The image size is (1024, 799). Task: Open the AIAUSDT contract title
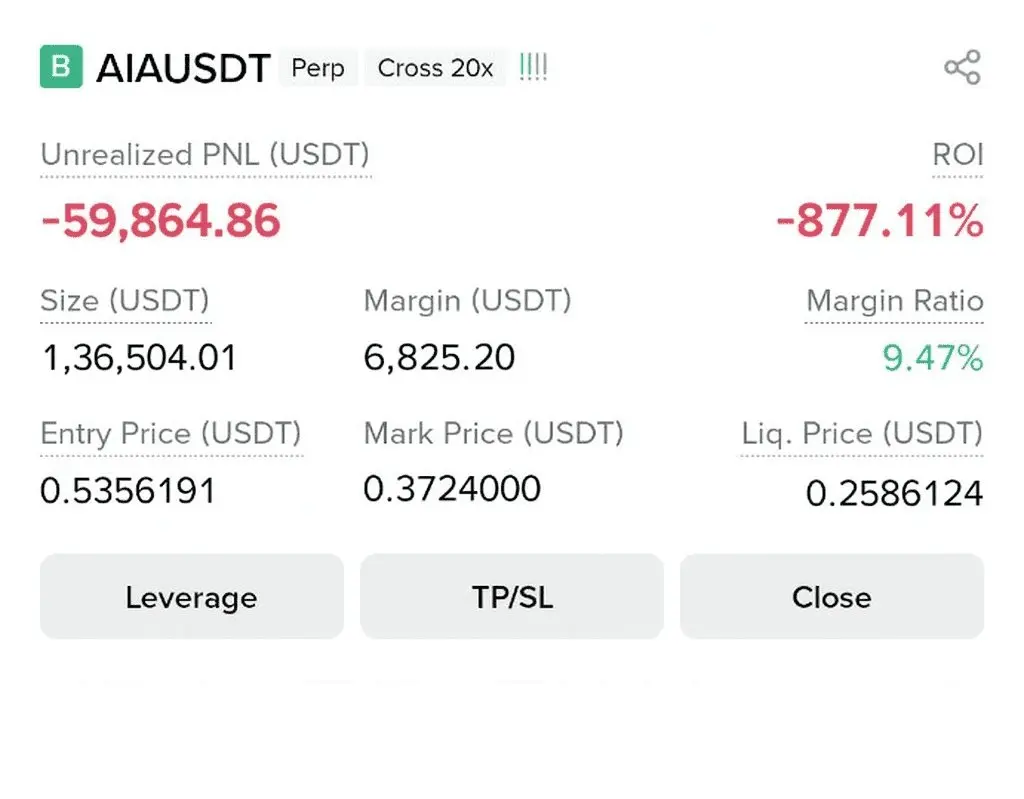[x=183, y=68]
